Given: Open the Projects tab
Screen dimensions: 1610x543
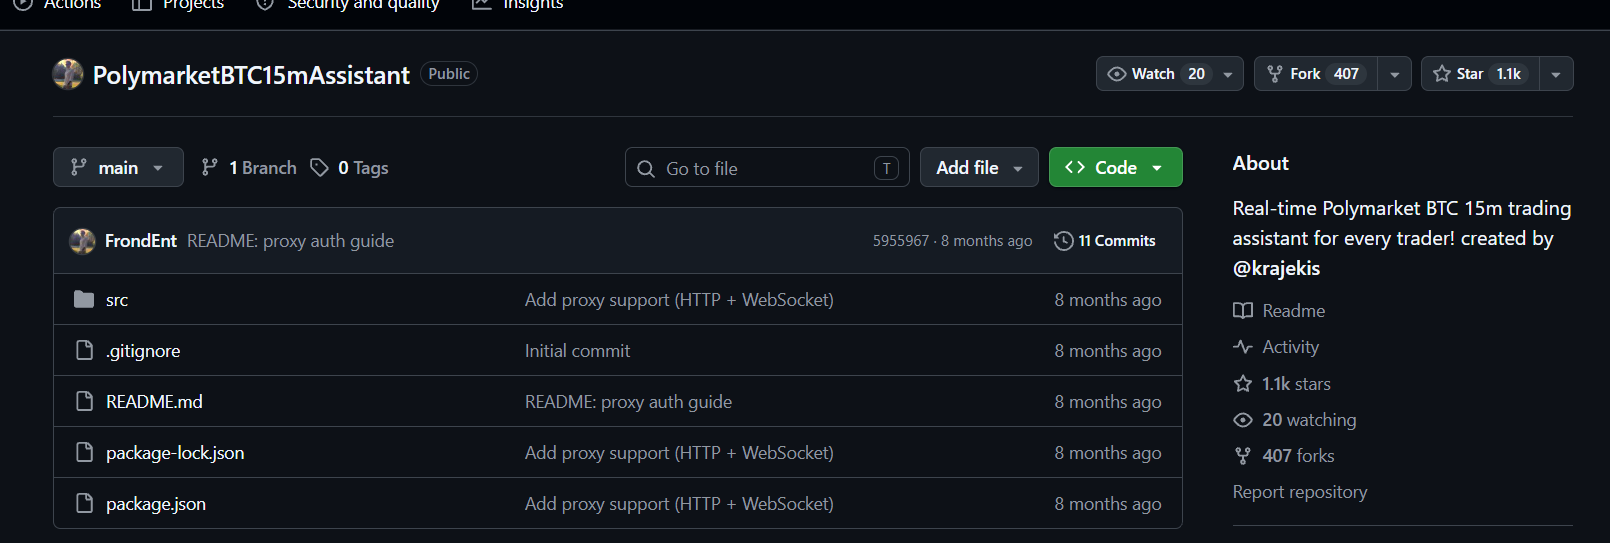Looking at the screenshot, I should click(x=178, y=5).
